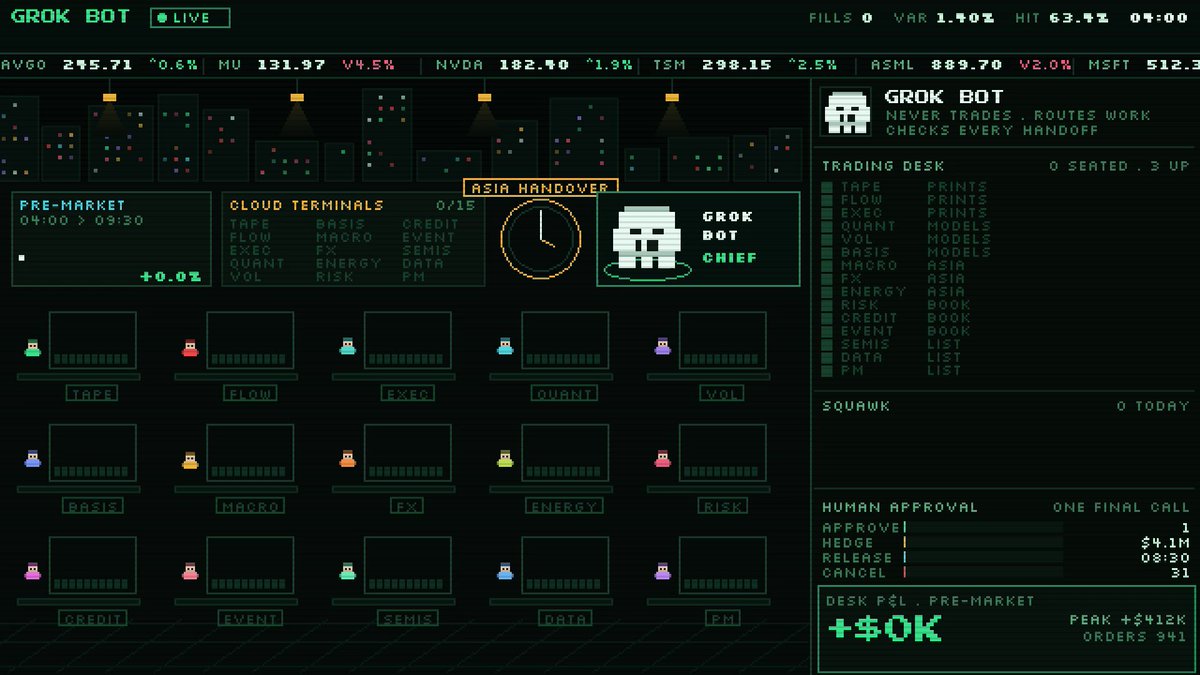Click the trader avatar at the RISK desk
Image resolution: width=1200 pixels, height=675 pixels.
point(662,459)
